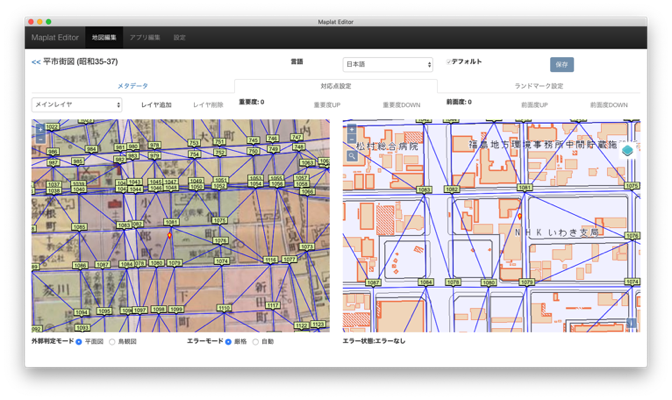Viewport: 672px width, 400px height.
Task: Select marker 1022 on left map
Action: (x=52, y=127)
